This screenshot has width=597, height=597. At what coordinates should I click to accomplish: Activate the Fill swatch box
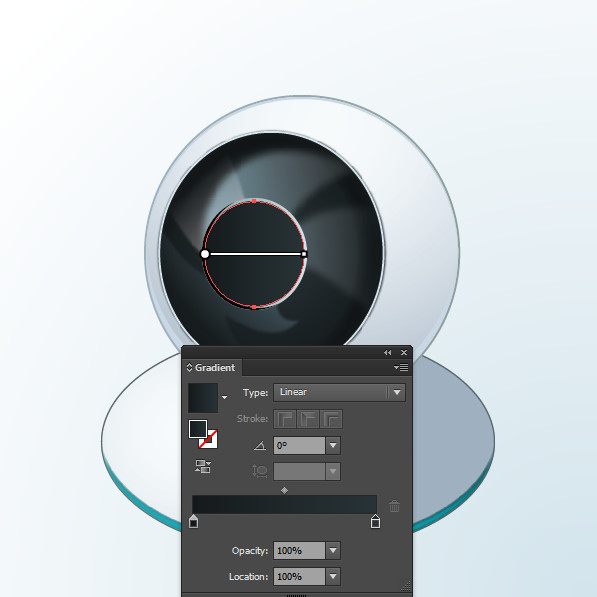click(198, 429)
